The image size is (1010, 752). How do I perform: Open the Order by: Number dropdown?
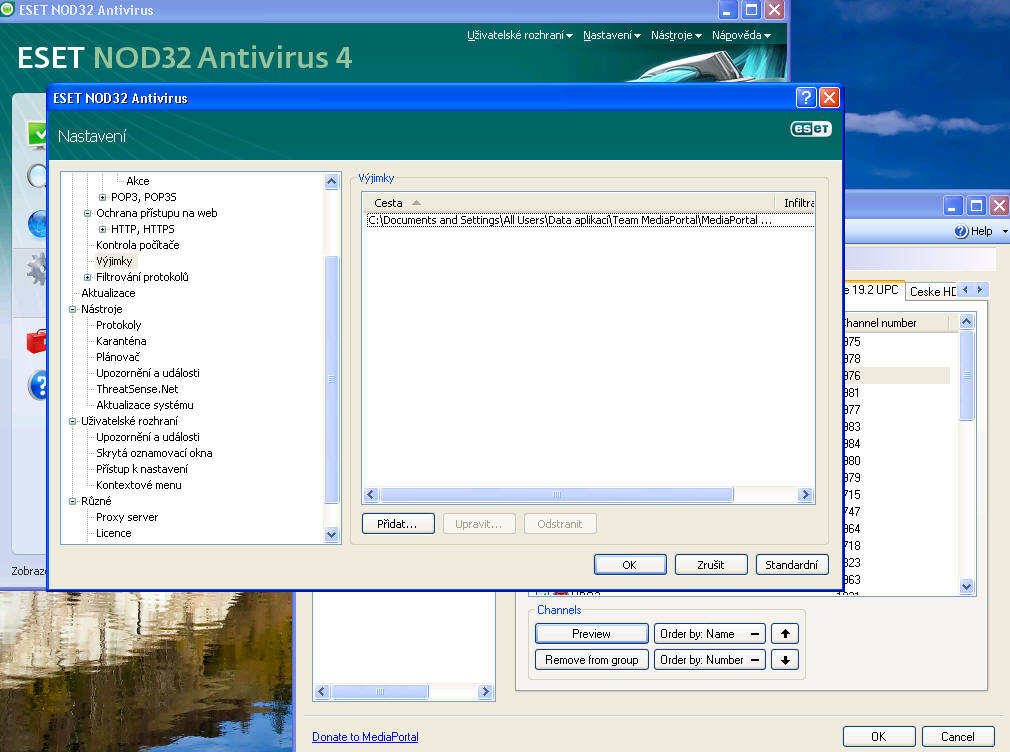click(x=710, y=660)
